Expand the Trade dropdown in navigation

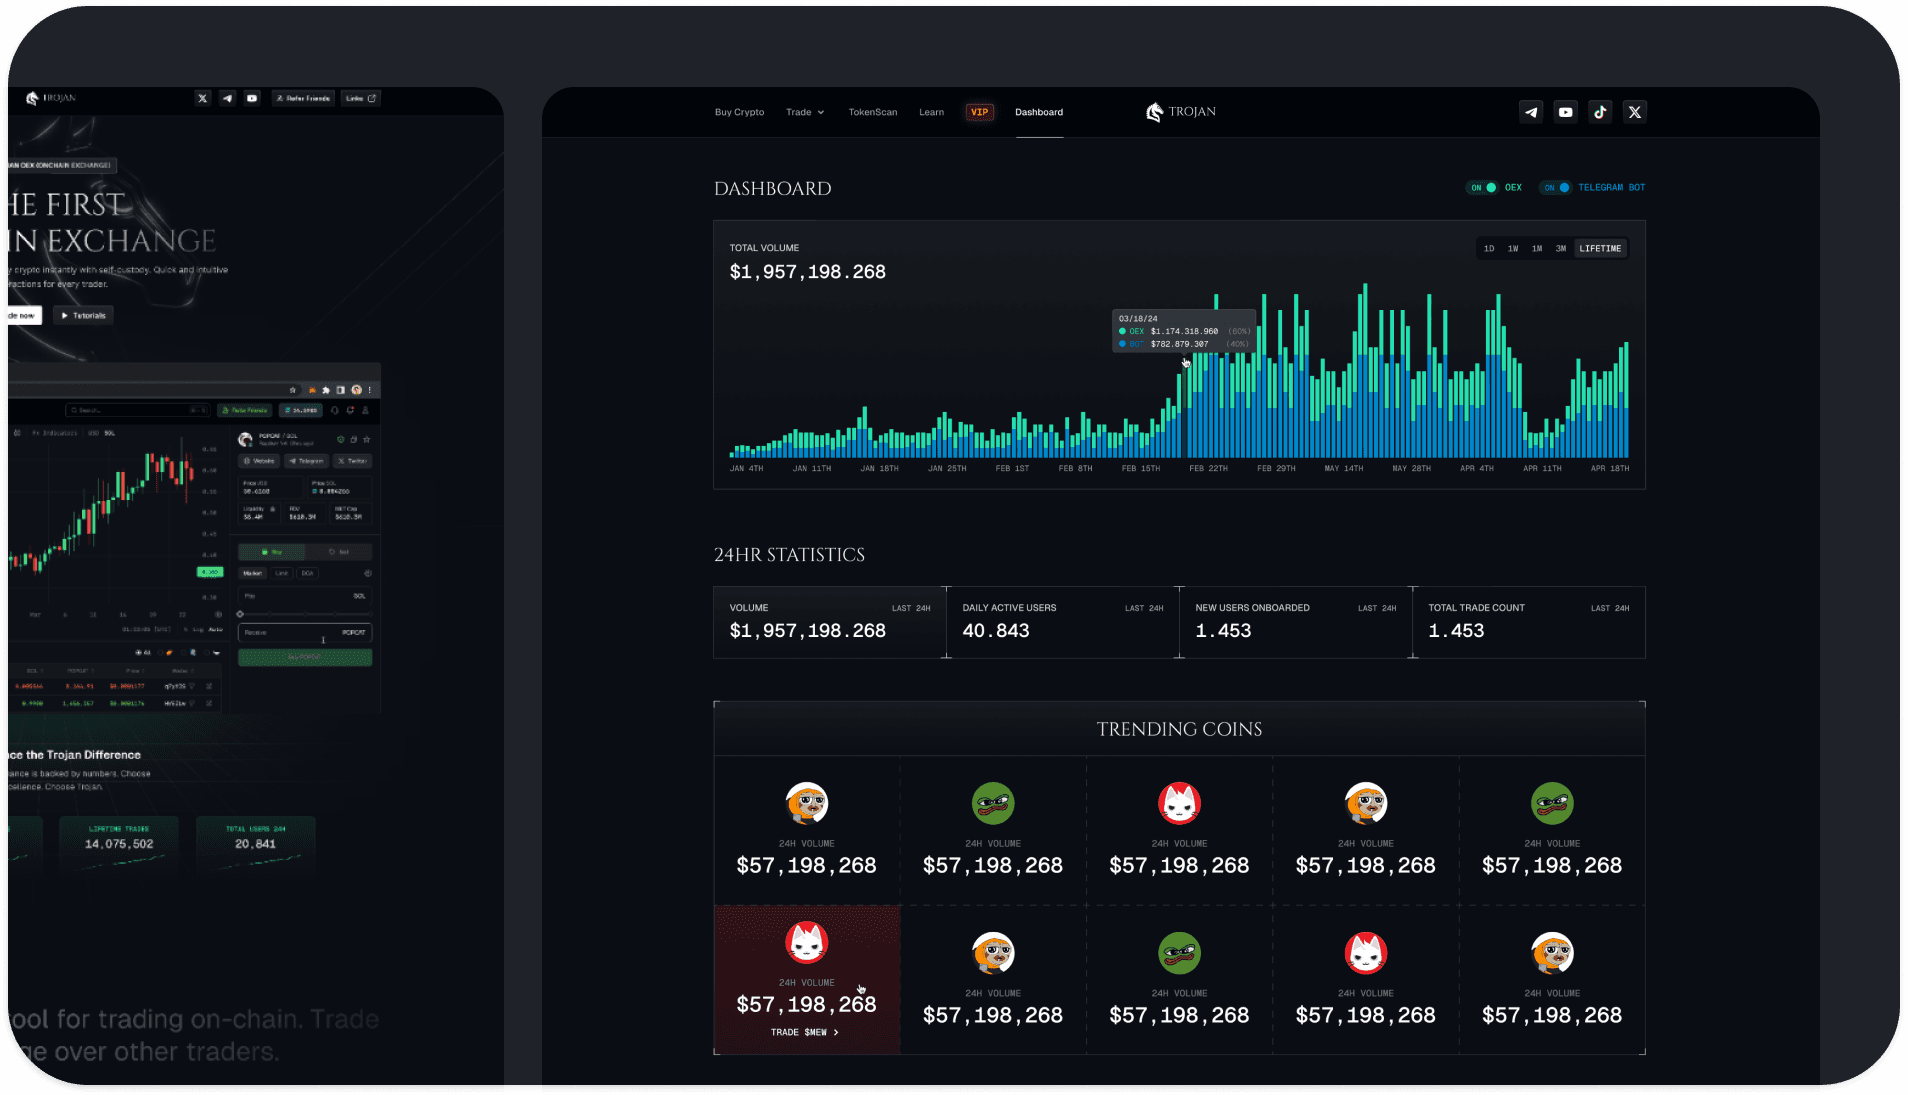coord(805,112)
